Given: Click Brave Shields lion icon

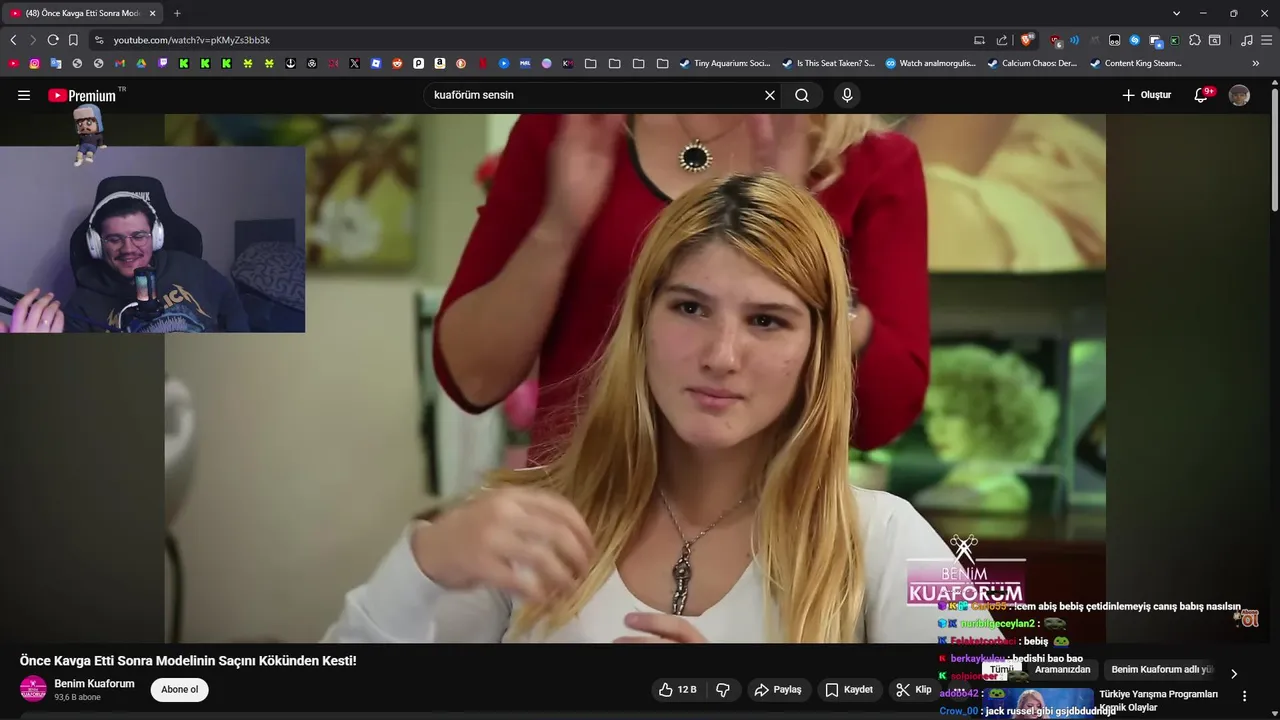Looking at the screenshot, I should tap(1026, 40).
